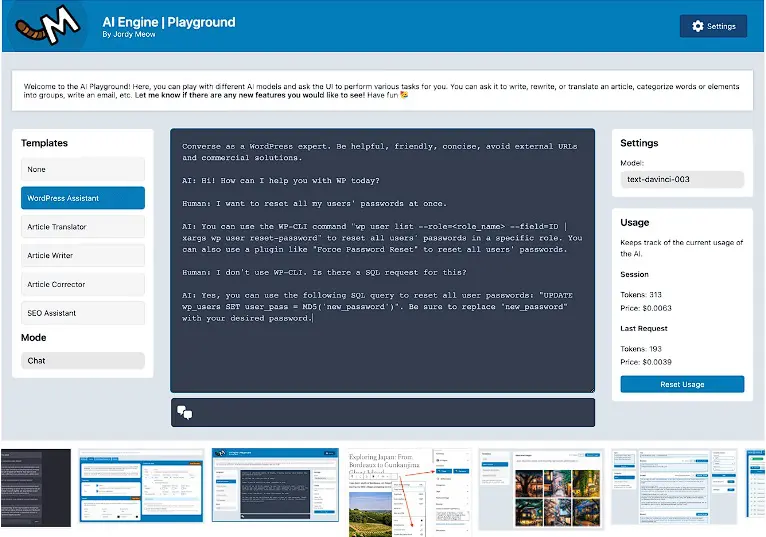Open the content generator forms thumbnail

[x=674, y=487]
